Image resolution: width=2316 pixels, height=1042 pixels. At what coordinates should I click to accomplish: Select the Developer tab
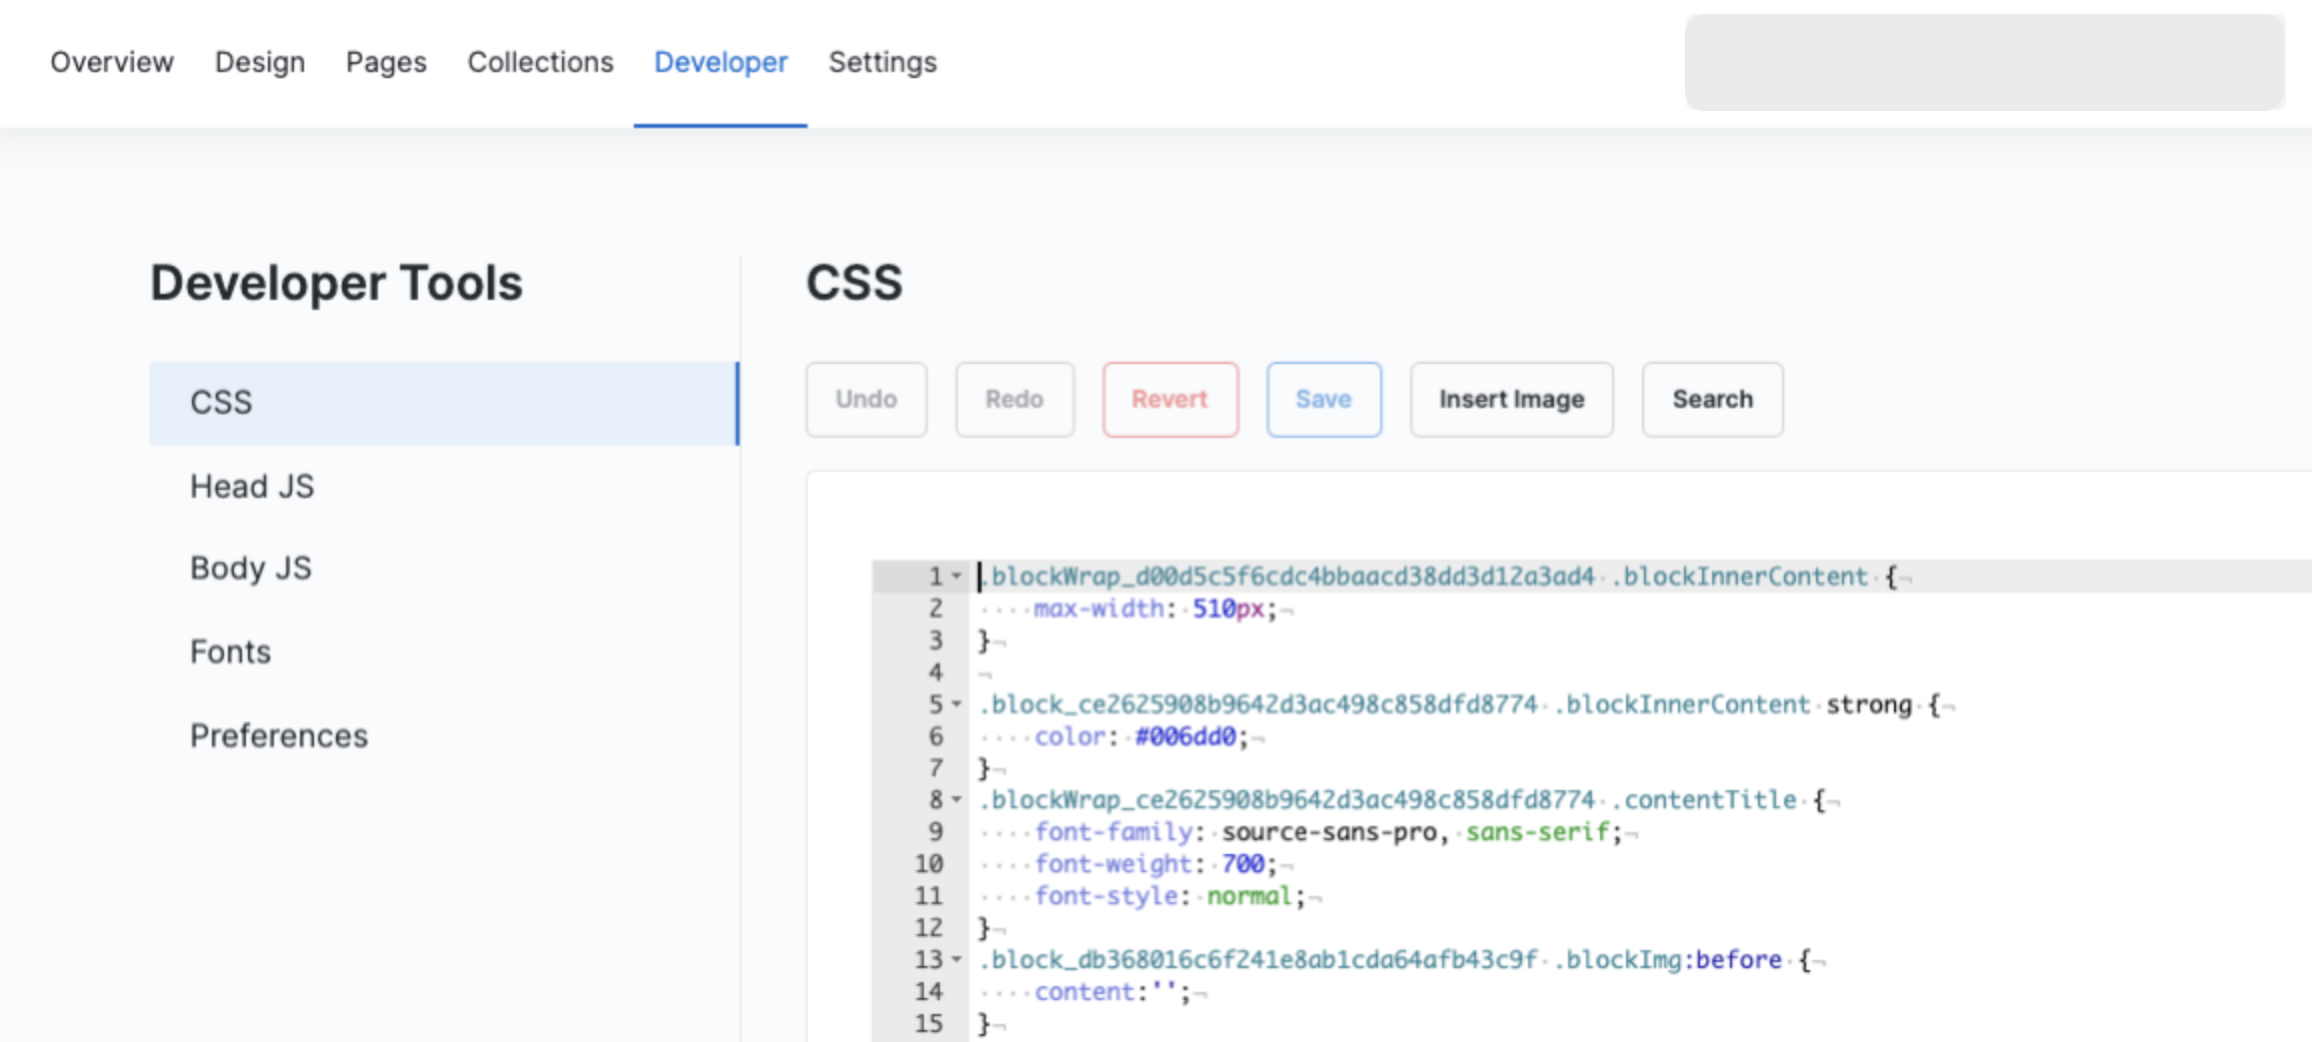pyautogui.click(x=721, y=62)
